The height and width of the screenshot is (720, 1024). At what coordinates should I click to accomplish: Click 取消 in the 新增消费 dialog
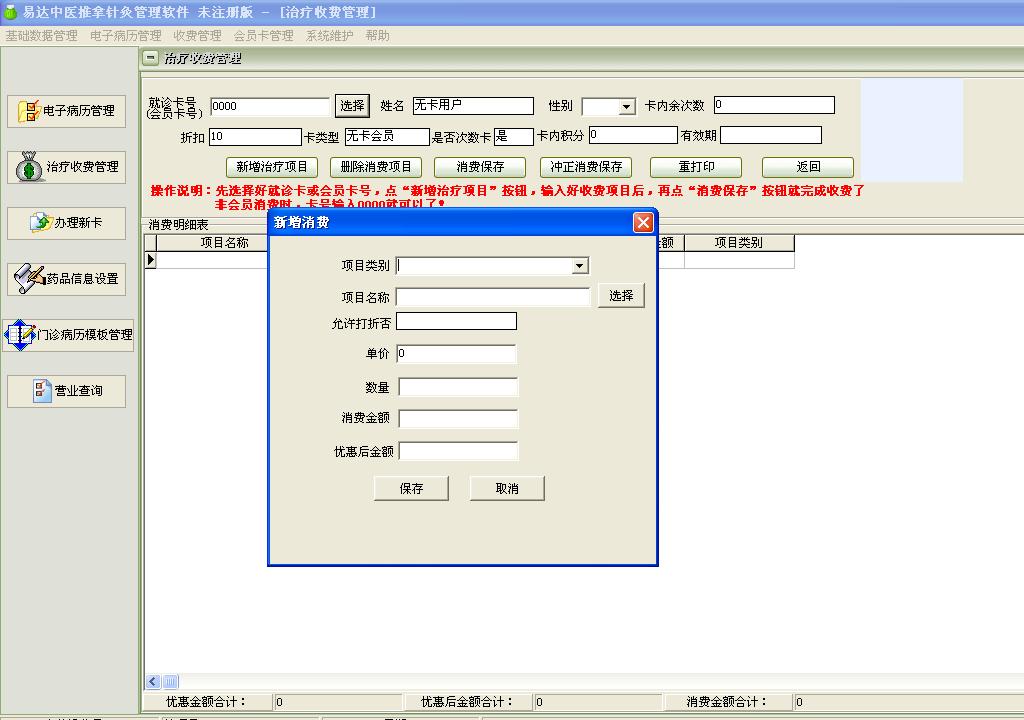point(507,489)
